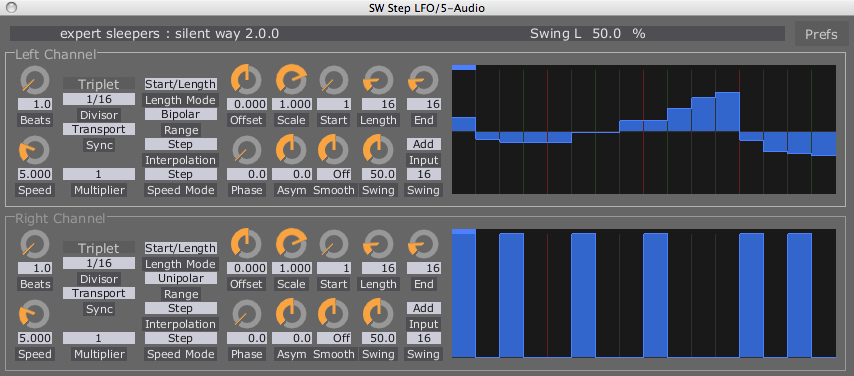The height and width of the screenshot is (376, 854).
Task: Click the Left Channel Speed knob
Action: [35, 150]
